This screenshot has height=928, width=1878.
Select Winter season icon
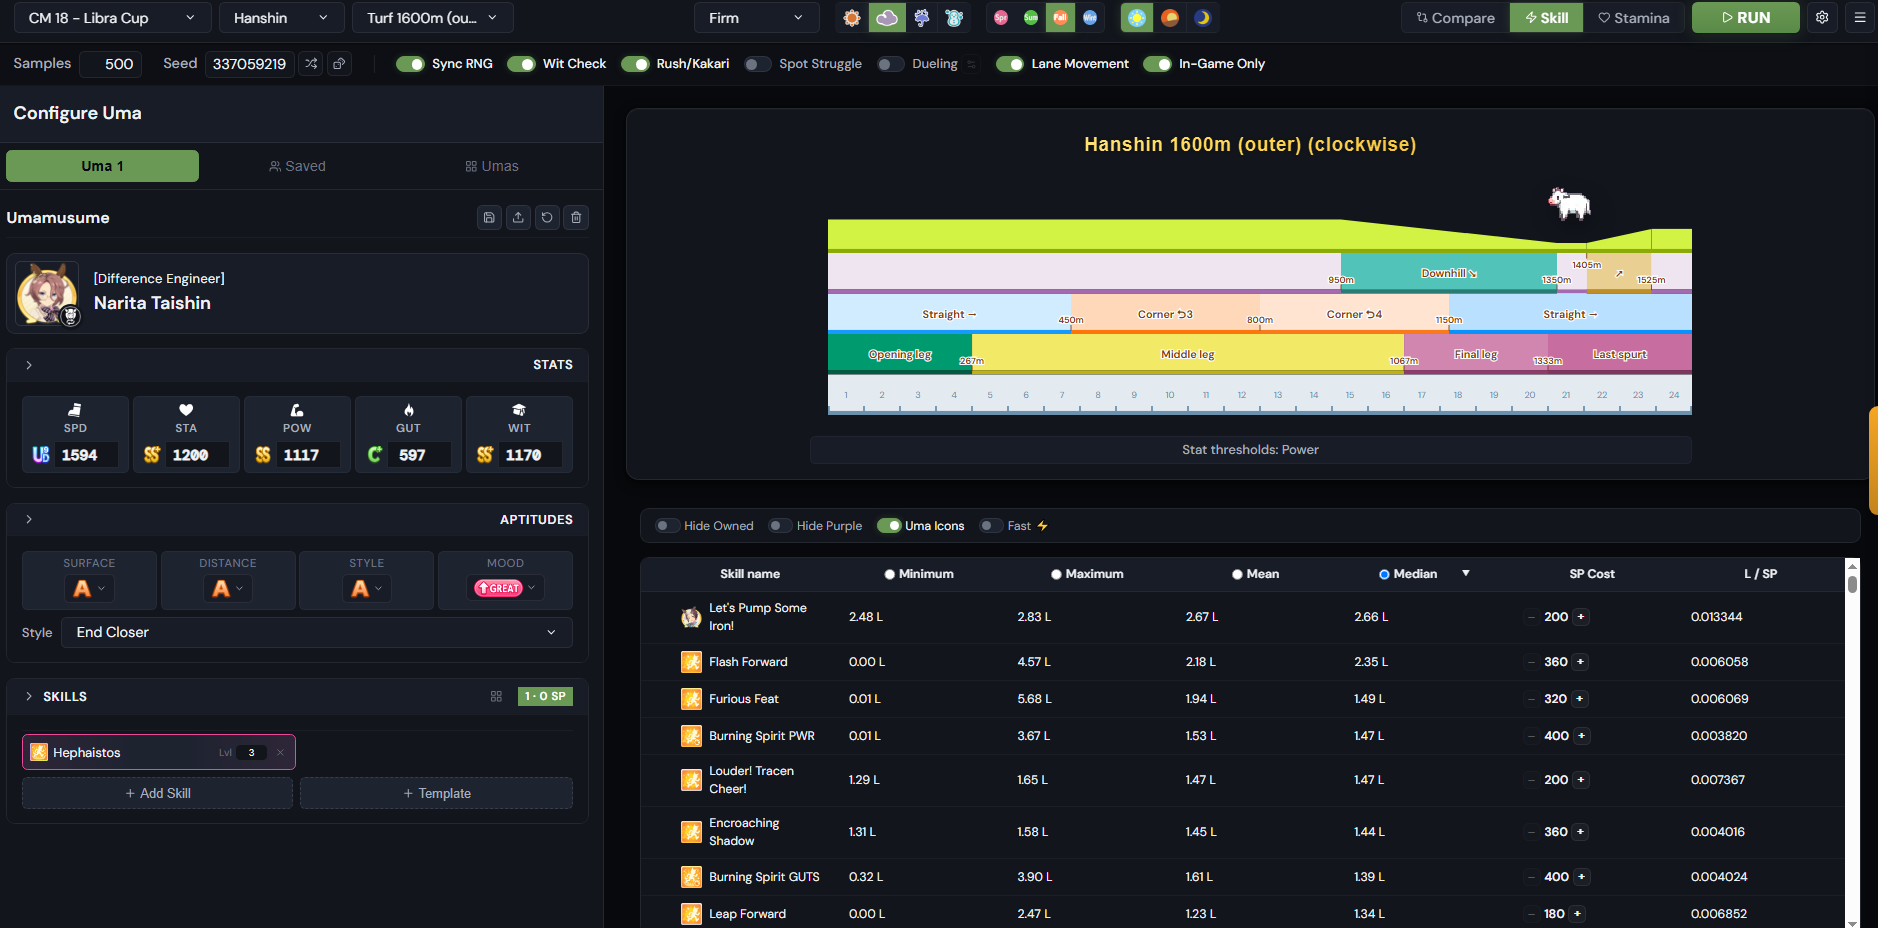coord(1090,18)
